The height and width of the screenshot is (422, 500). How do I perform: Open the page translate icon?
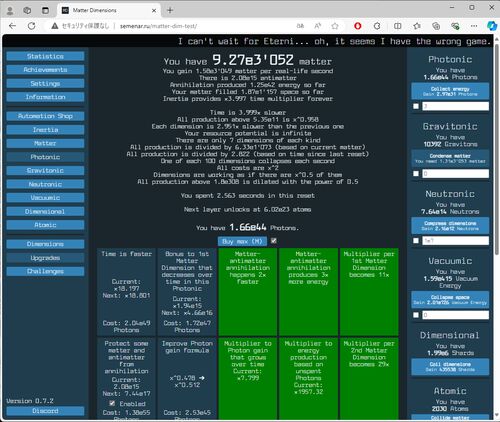coord(300,26)
